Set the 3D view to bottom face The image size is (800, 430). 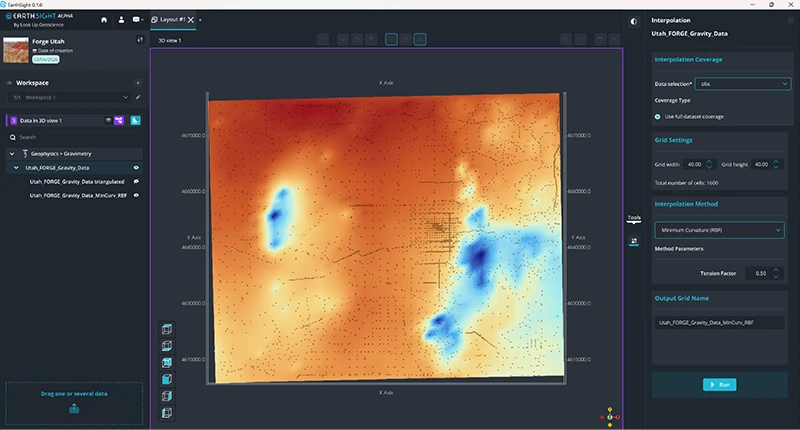pos(167,346)
